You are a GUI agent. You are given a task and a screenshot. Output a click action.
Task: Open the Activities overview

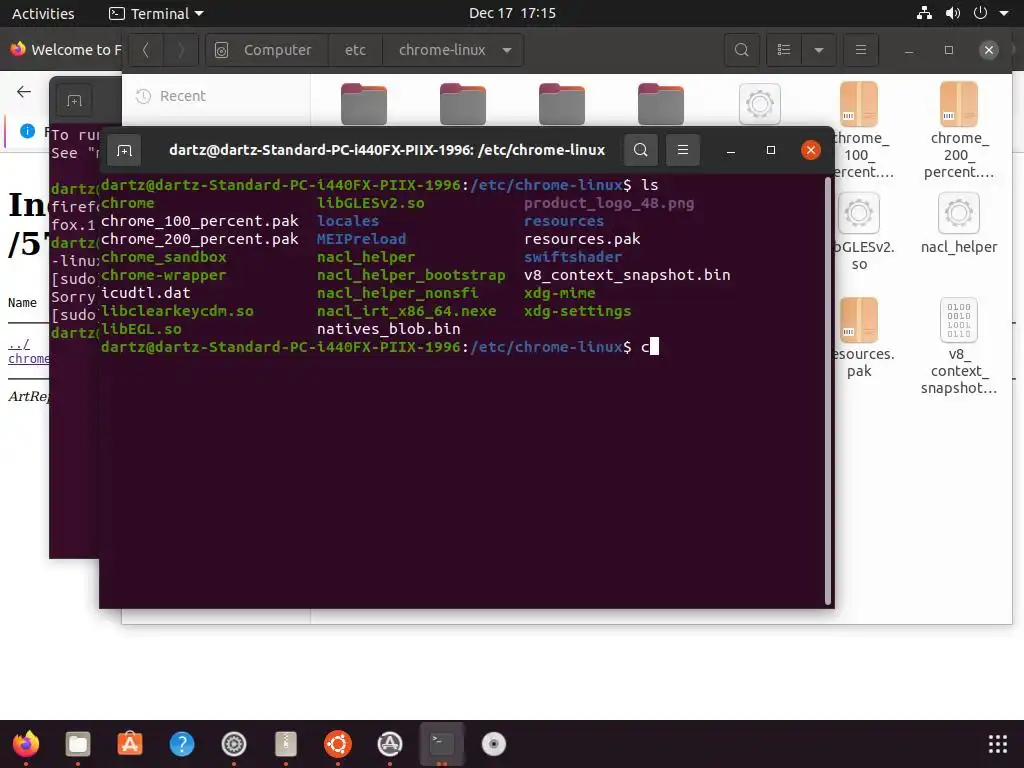(x=43, y=13)
